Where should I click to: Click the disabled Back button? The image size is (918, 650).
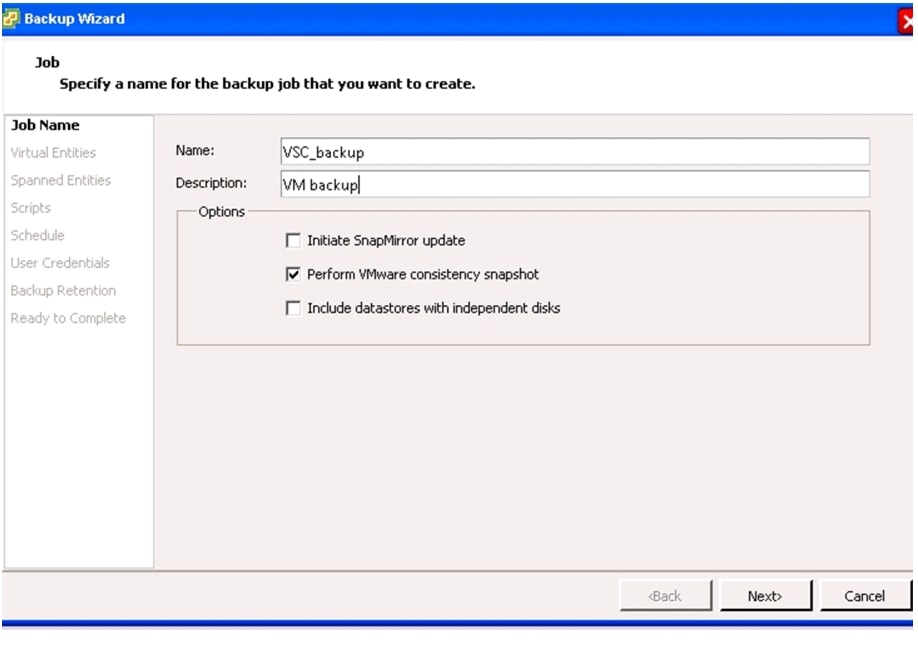click(x=665, y=596)
